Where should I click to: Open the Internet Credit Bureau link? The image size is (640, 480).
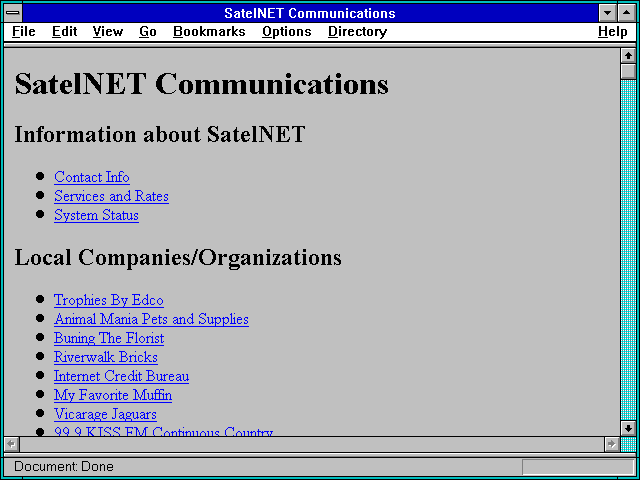click(121, 376)
